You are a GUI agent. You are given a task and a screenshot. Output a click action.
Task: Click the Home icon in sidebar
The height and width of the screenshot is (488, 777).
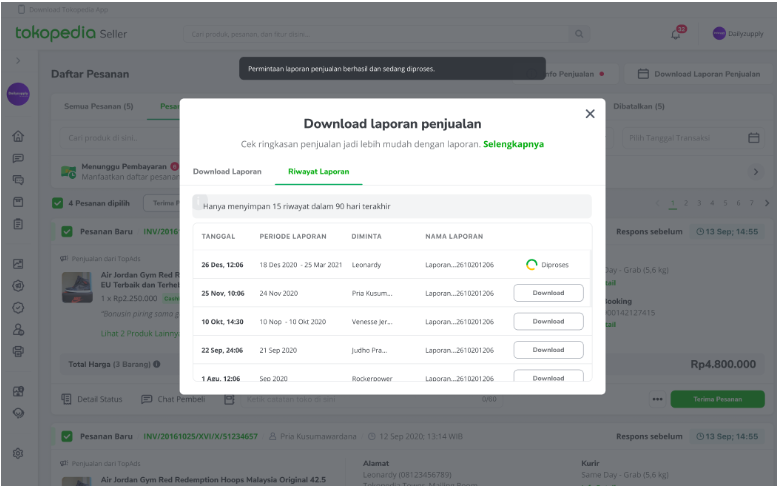coord(18,137)
